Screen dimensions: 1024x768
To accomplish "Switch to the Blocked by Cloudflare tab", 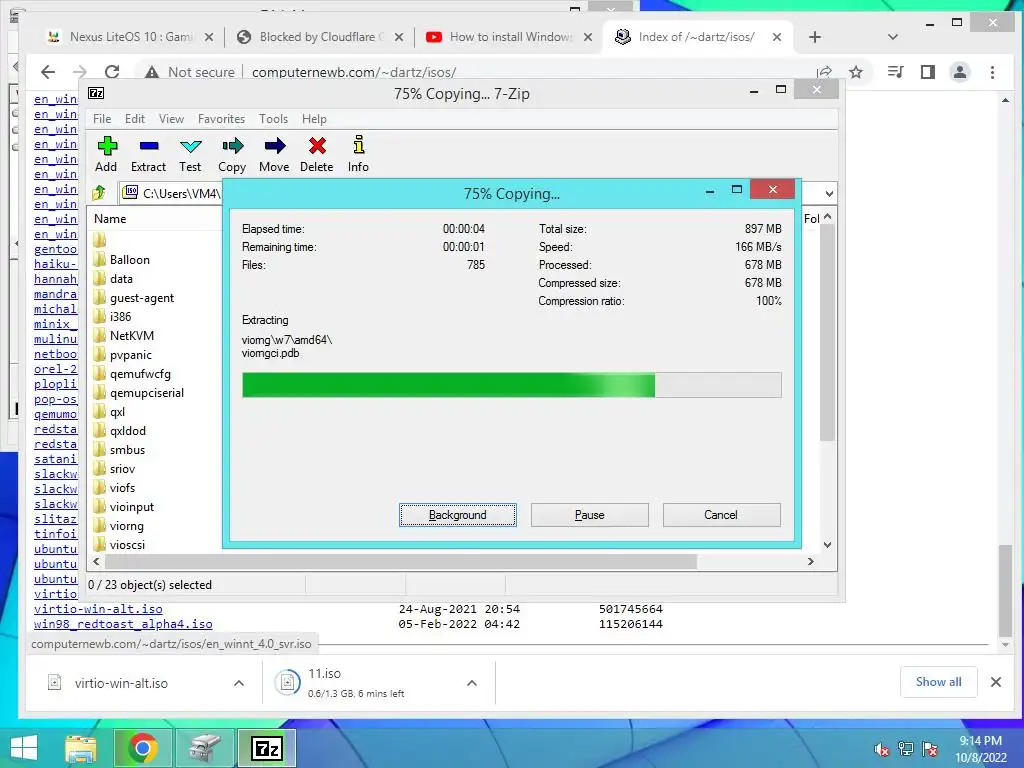I will pos(320,37).
